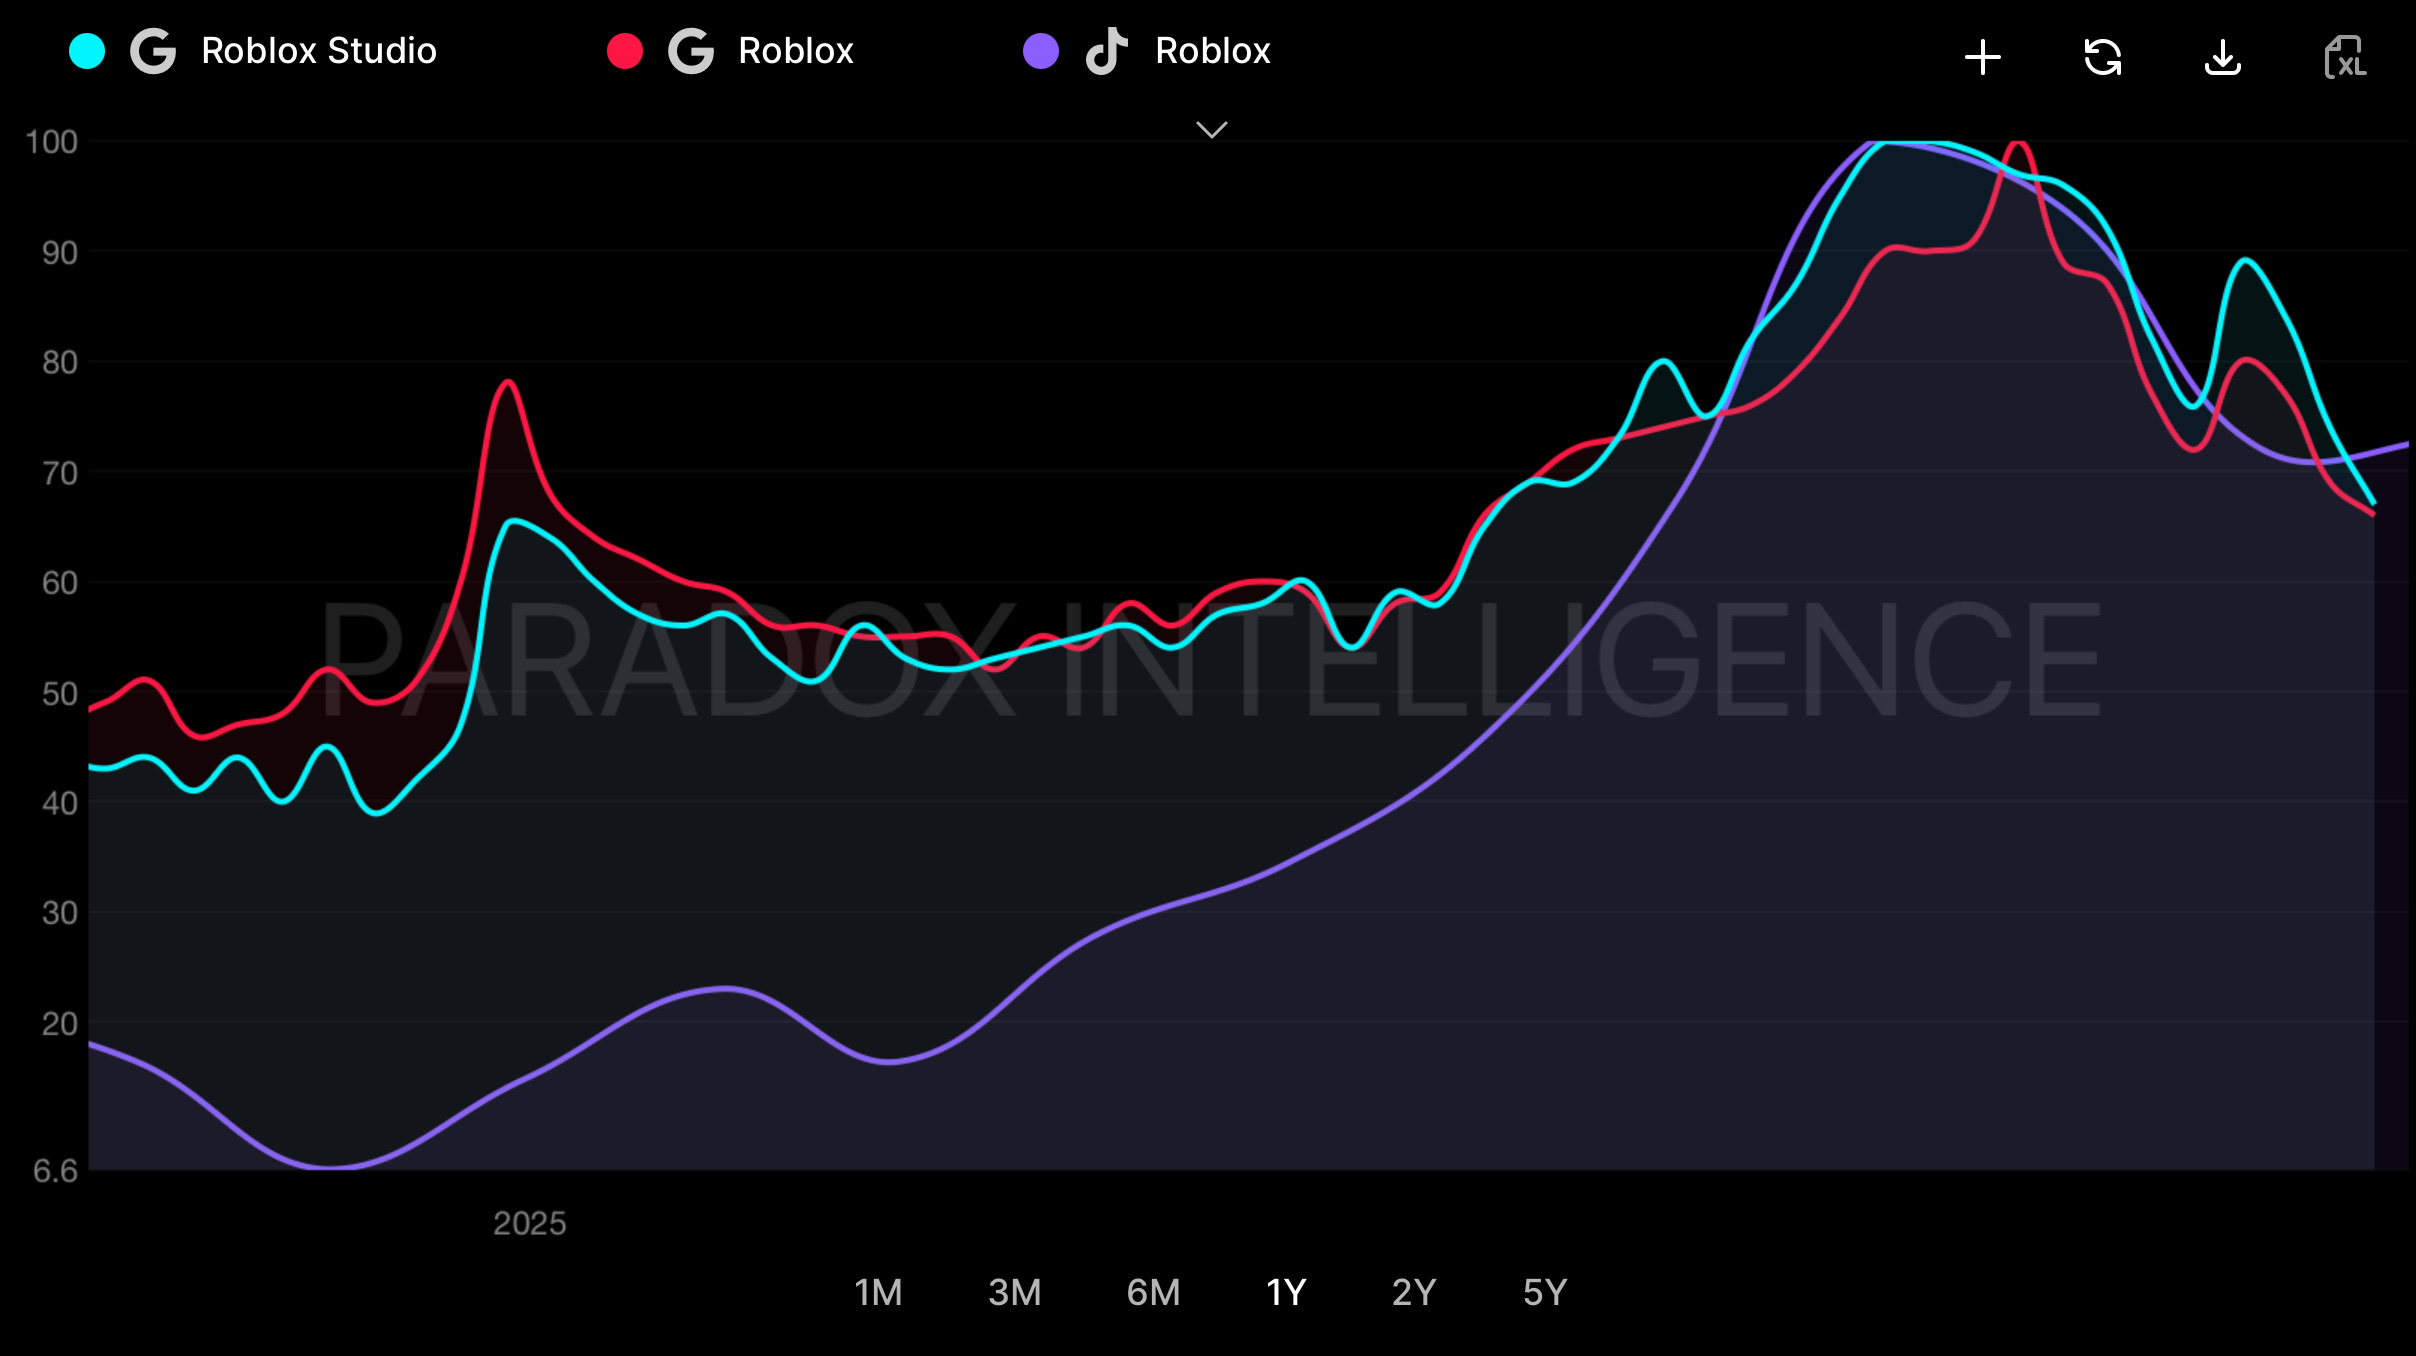Click the TikTok Roblox legend label
2416x1356 pixels.
point(1212,51)
